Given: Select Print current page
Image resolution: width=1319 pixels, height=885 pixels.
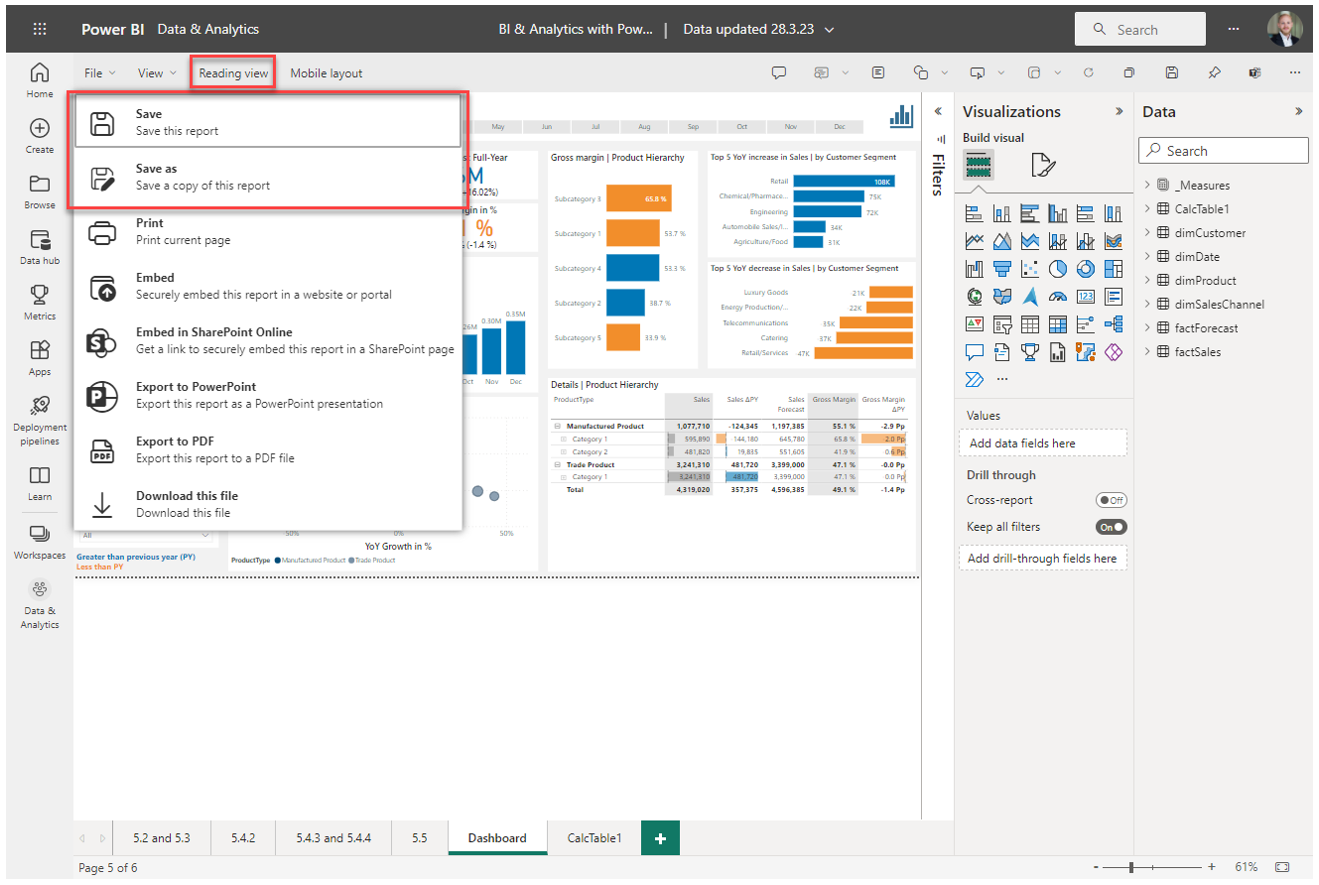Looking at the screenshot, I should pyautogui.click(x=268, y=231).
